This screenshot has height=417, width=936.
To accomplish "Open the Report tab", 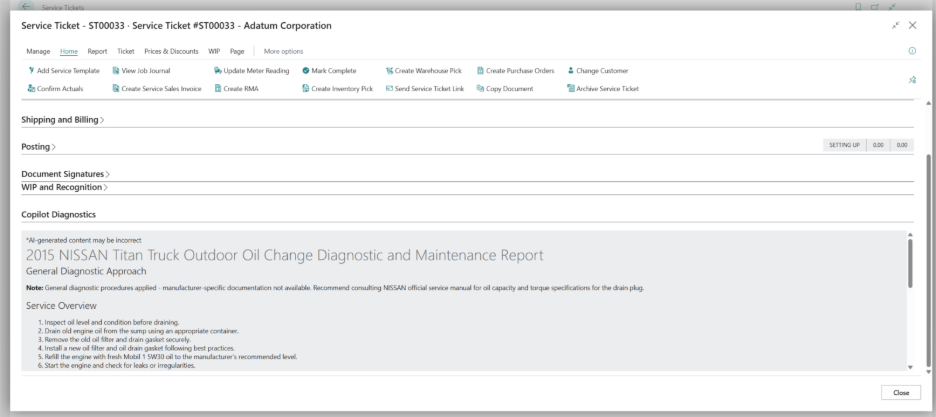I will [97, 51].
